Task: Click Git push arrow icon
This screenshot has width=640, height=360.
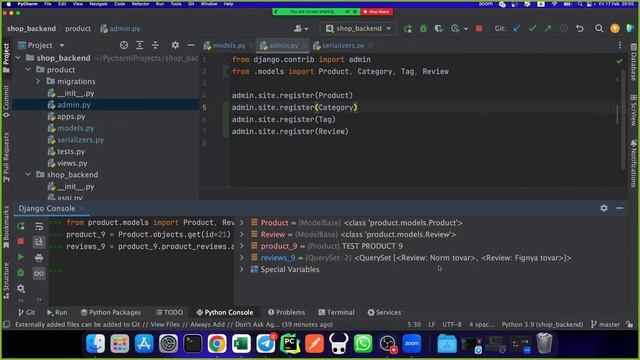Action: (x=548, y=29)
